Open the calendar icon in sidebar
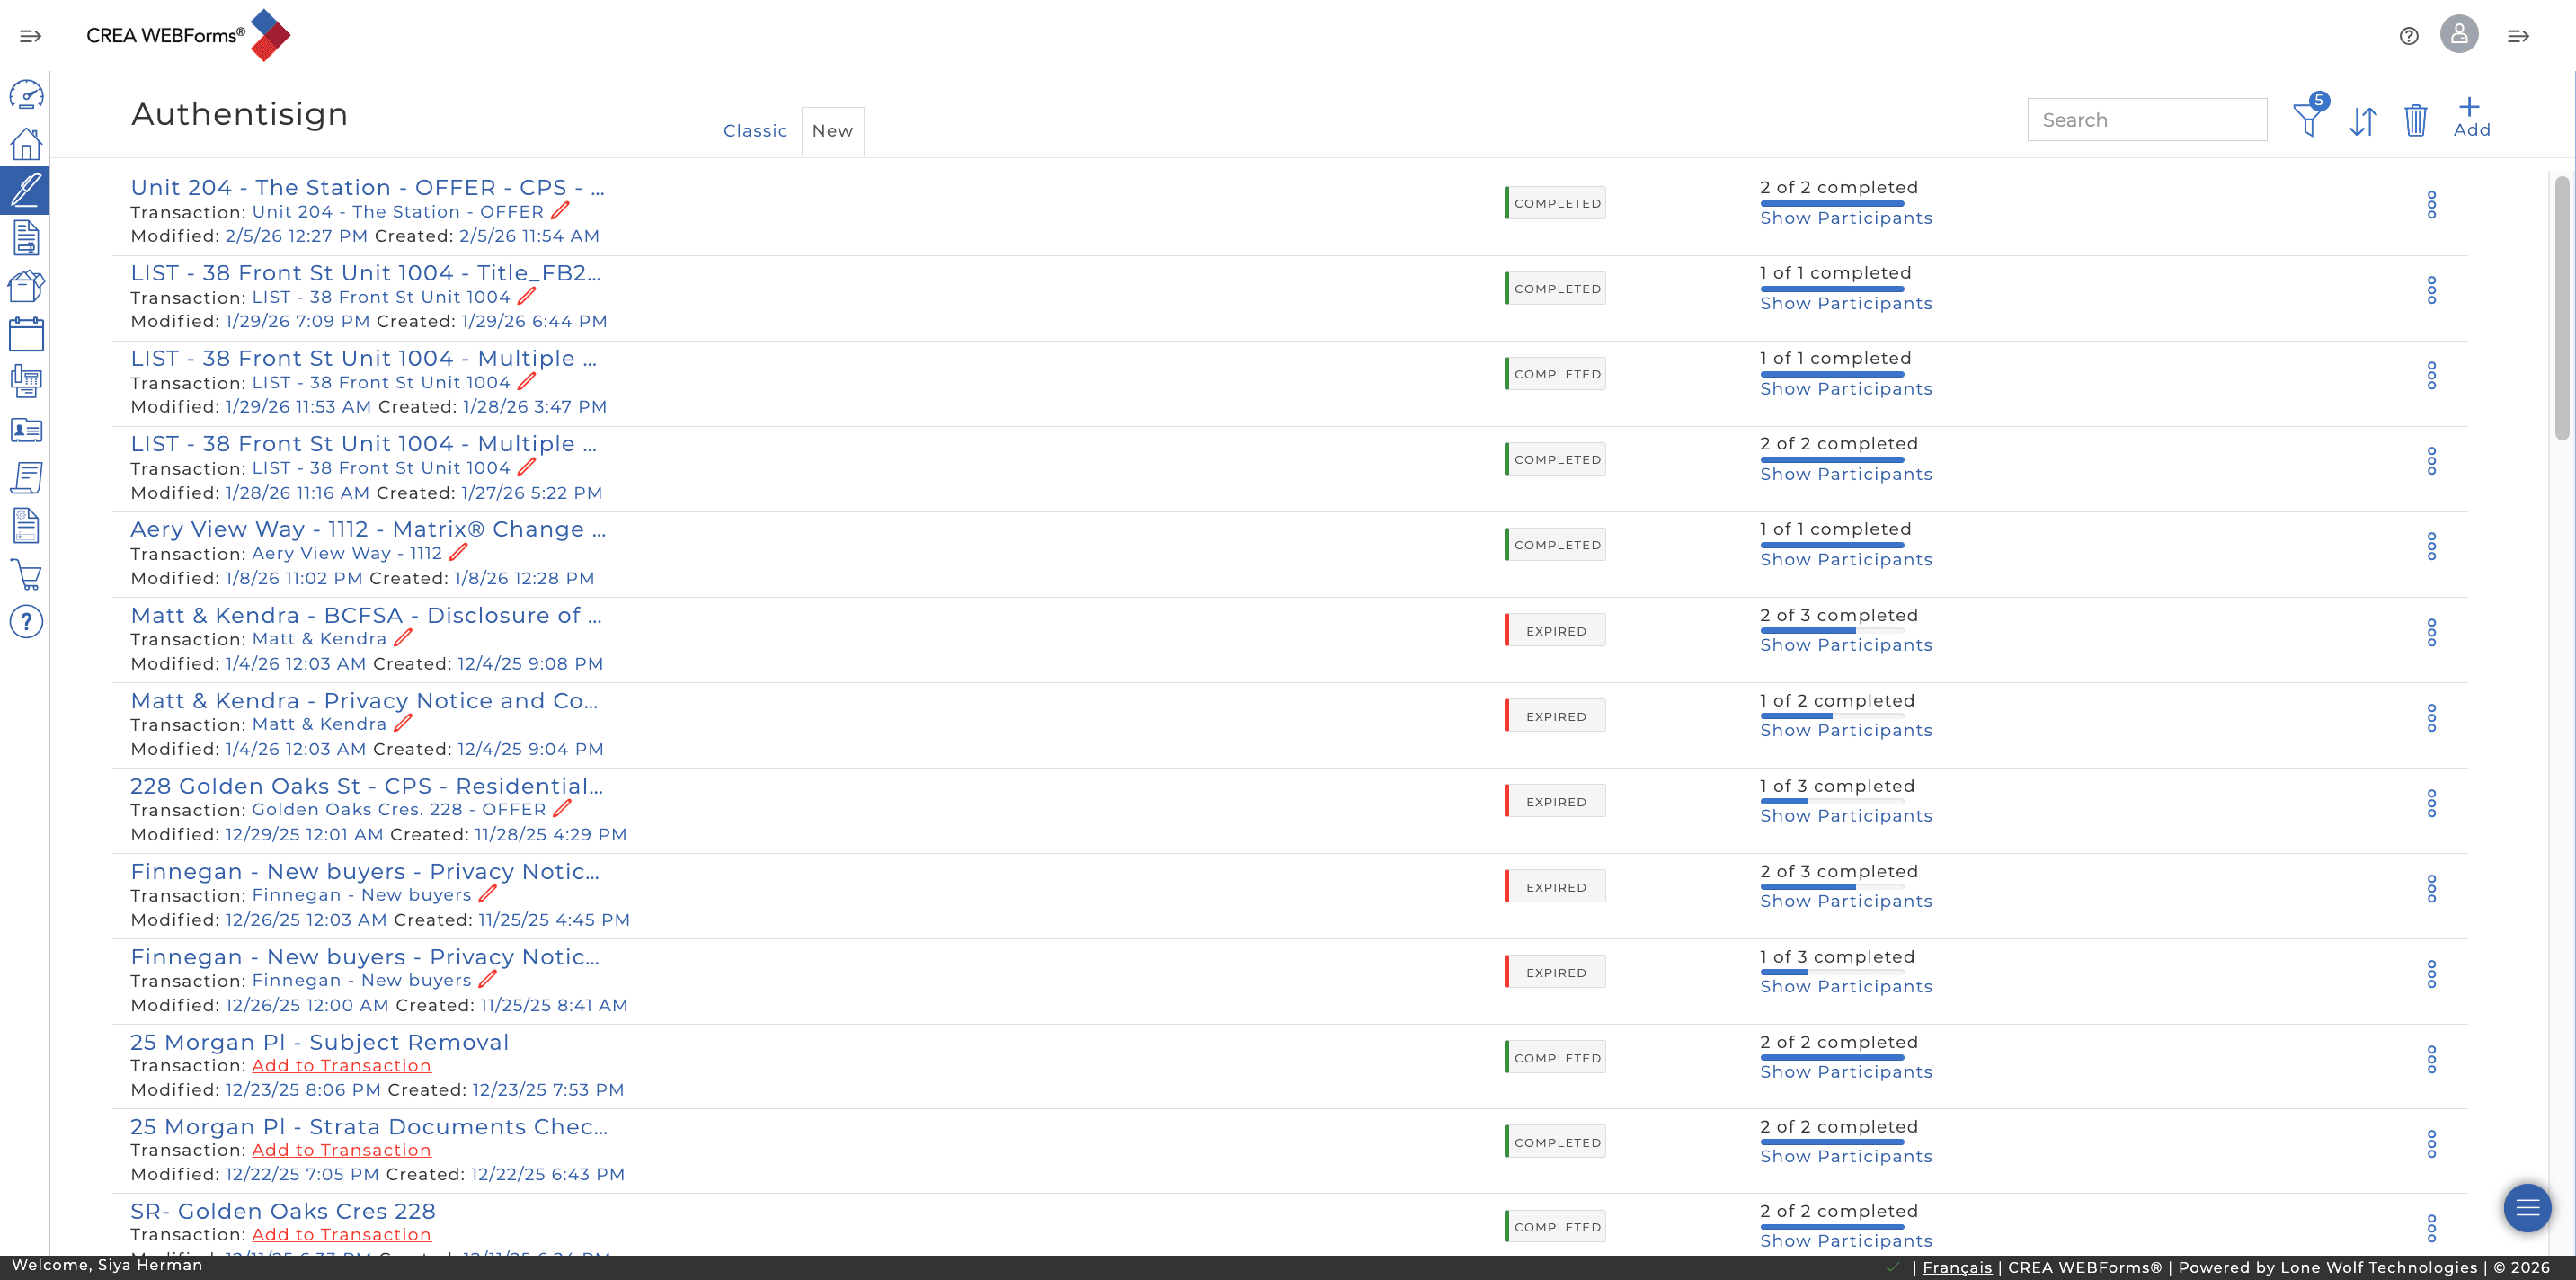Viewport: 2576px width, 1280px height. click(x=26, y=334)
